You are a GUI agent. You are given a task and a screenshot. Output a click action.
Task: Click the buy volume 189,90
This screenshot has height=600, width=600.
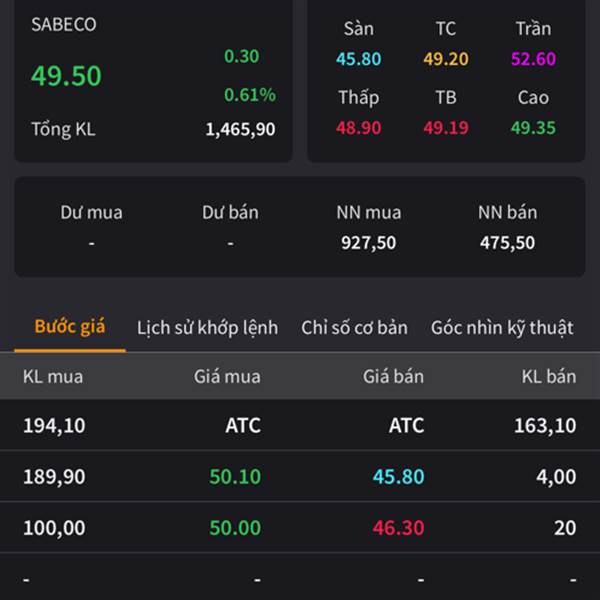(x=54, y=477)
